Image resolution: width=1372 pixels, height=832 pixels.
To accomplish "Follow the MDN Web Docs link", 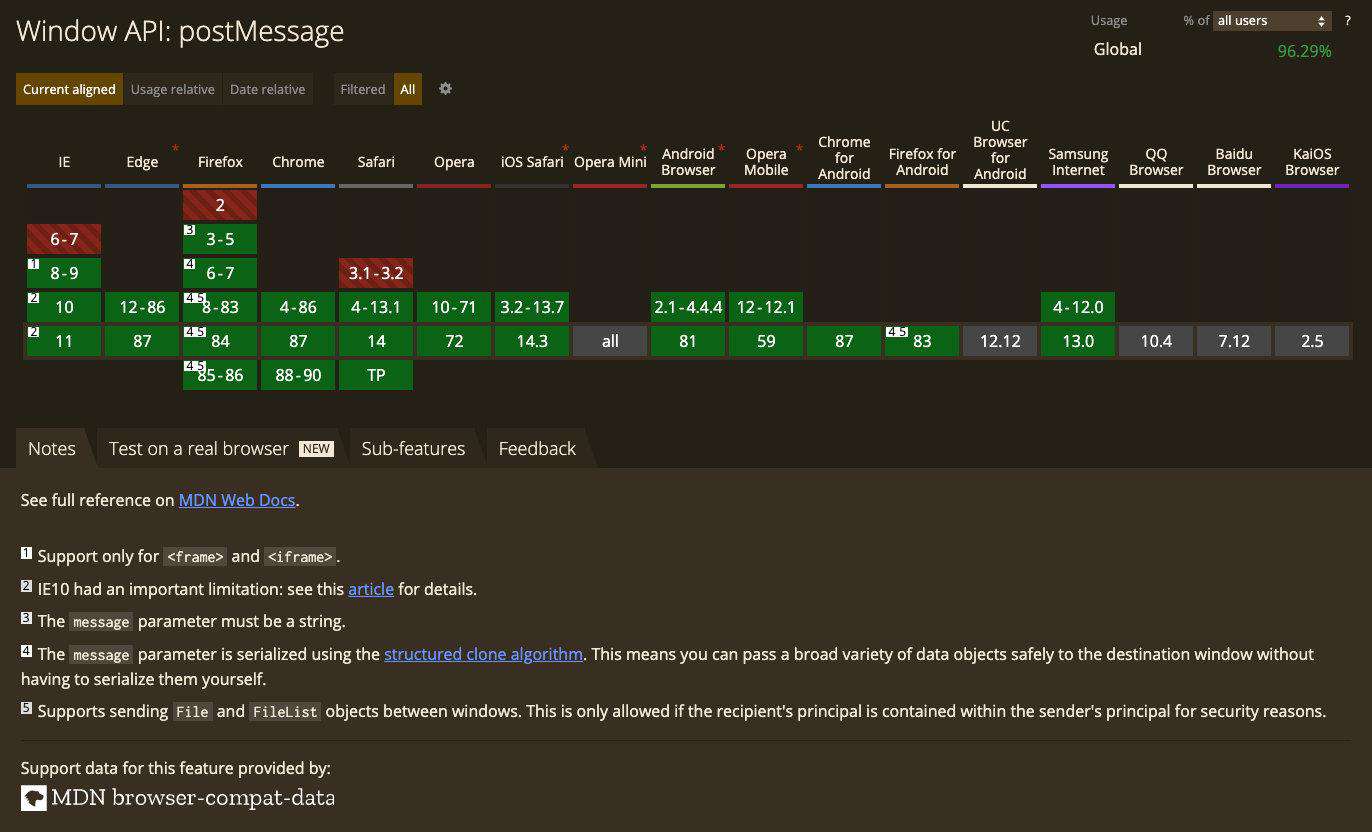I will coord(237,500).
